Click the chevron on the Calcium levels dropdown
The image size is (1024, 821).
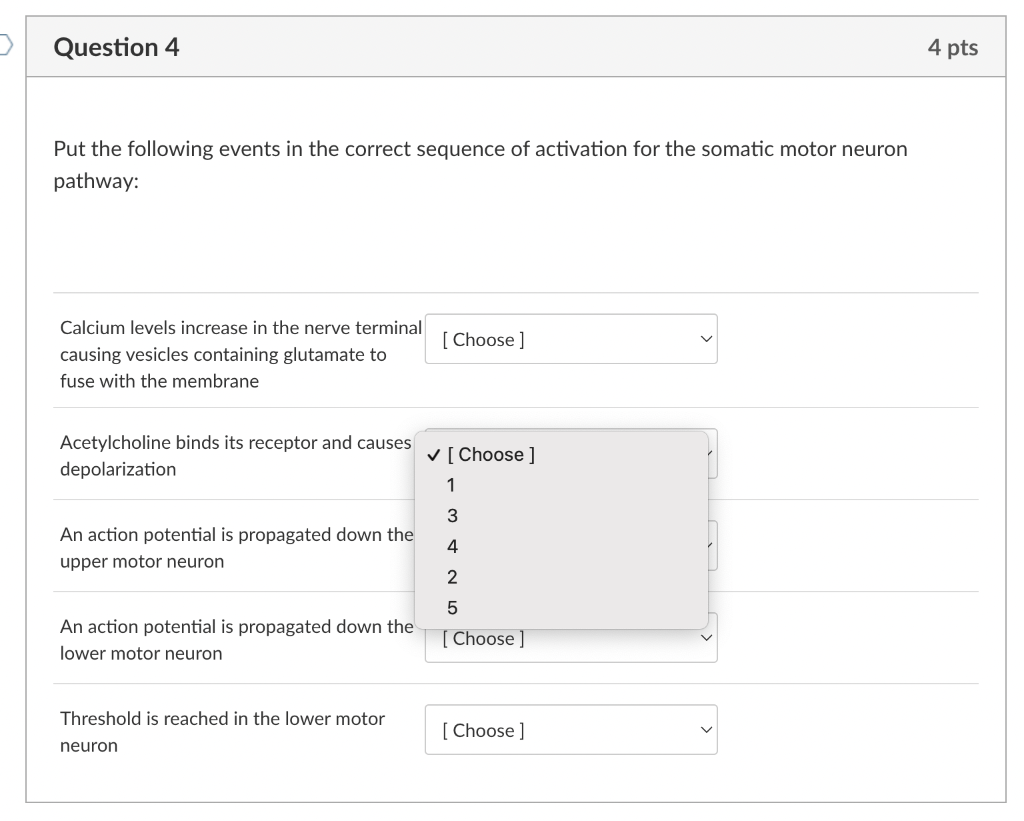pyautogui.click(x=706, y=339)
